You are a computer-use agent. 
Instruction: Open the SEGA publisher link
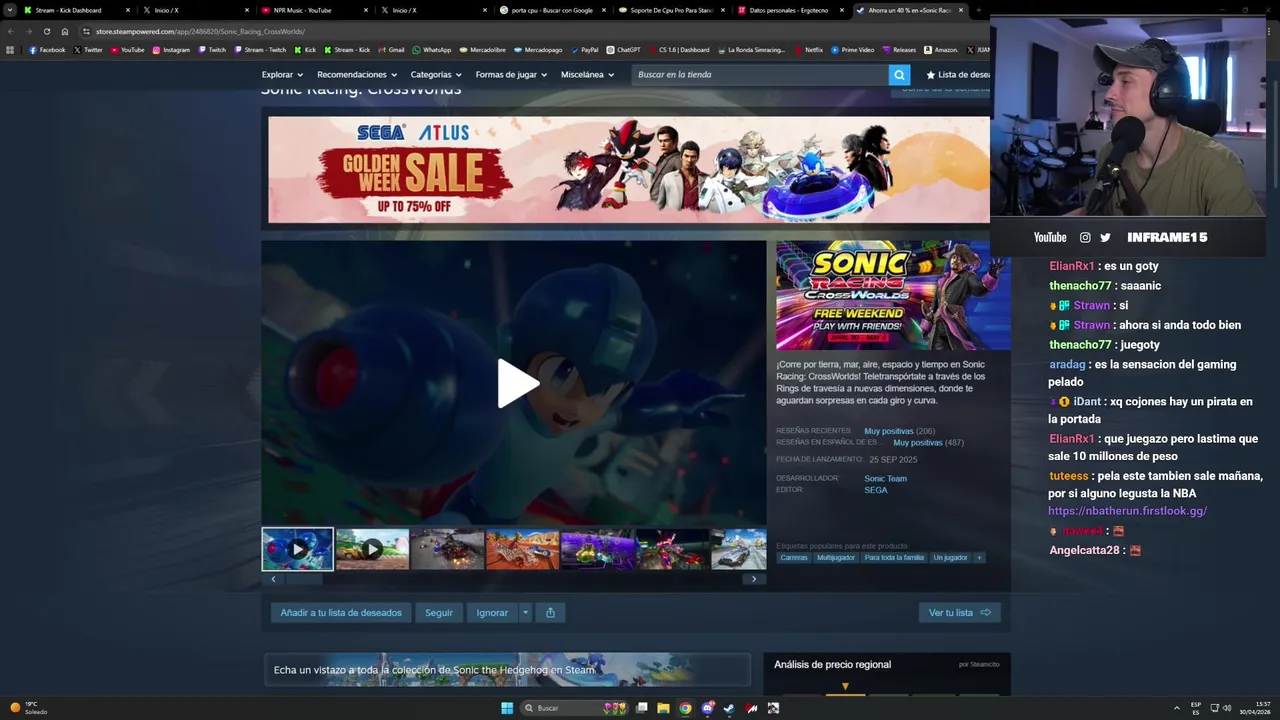click(x=875, y=490)
